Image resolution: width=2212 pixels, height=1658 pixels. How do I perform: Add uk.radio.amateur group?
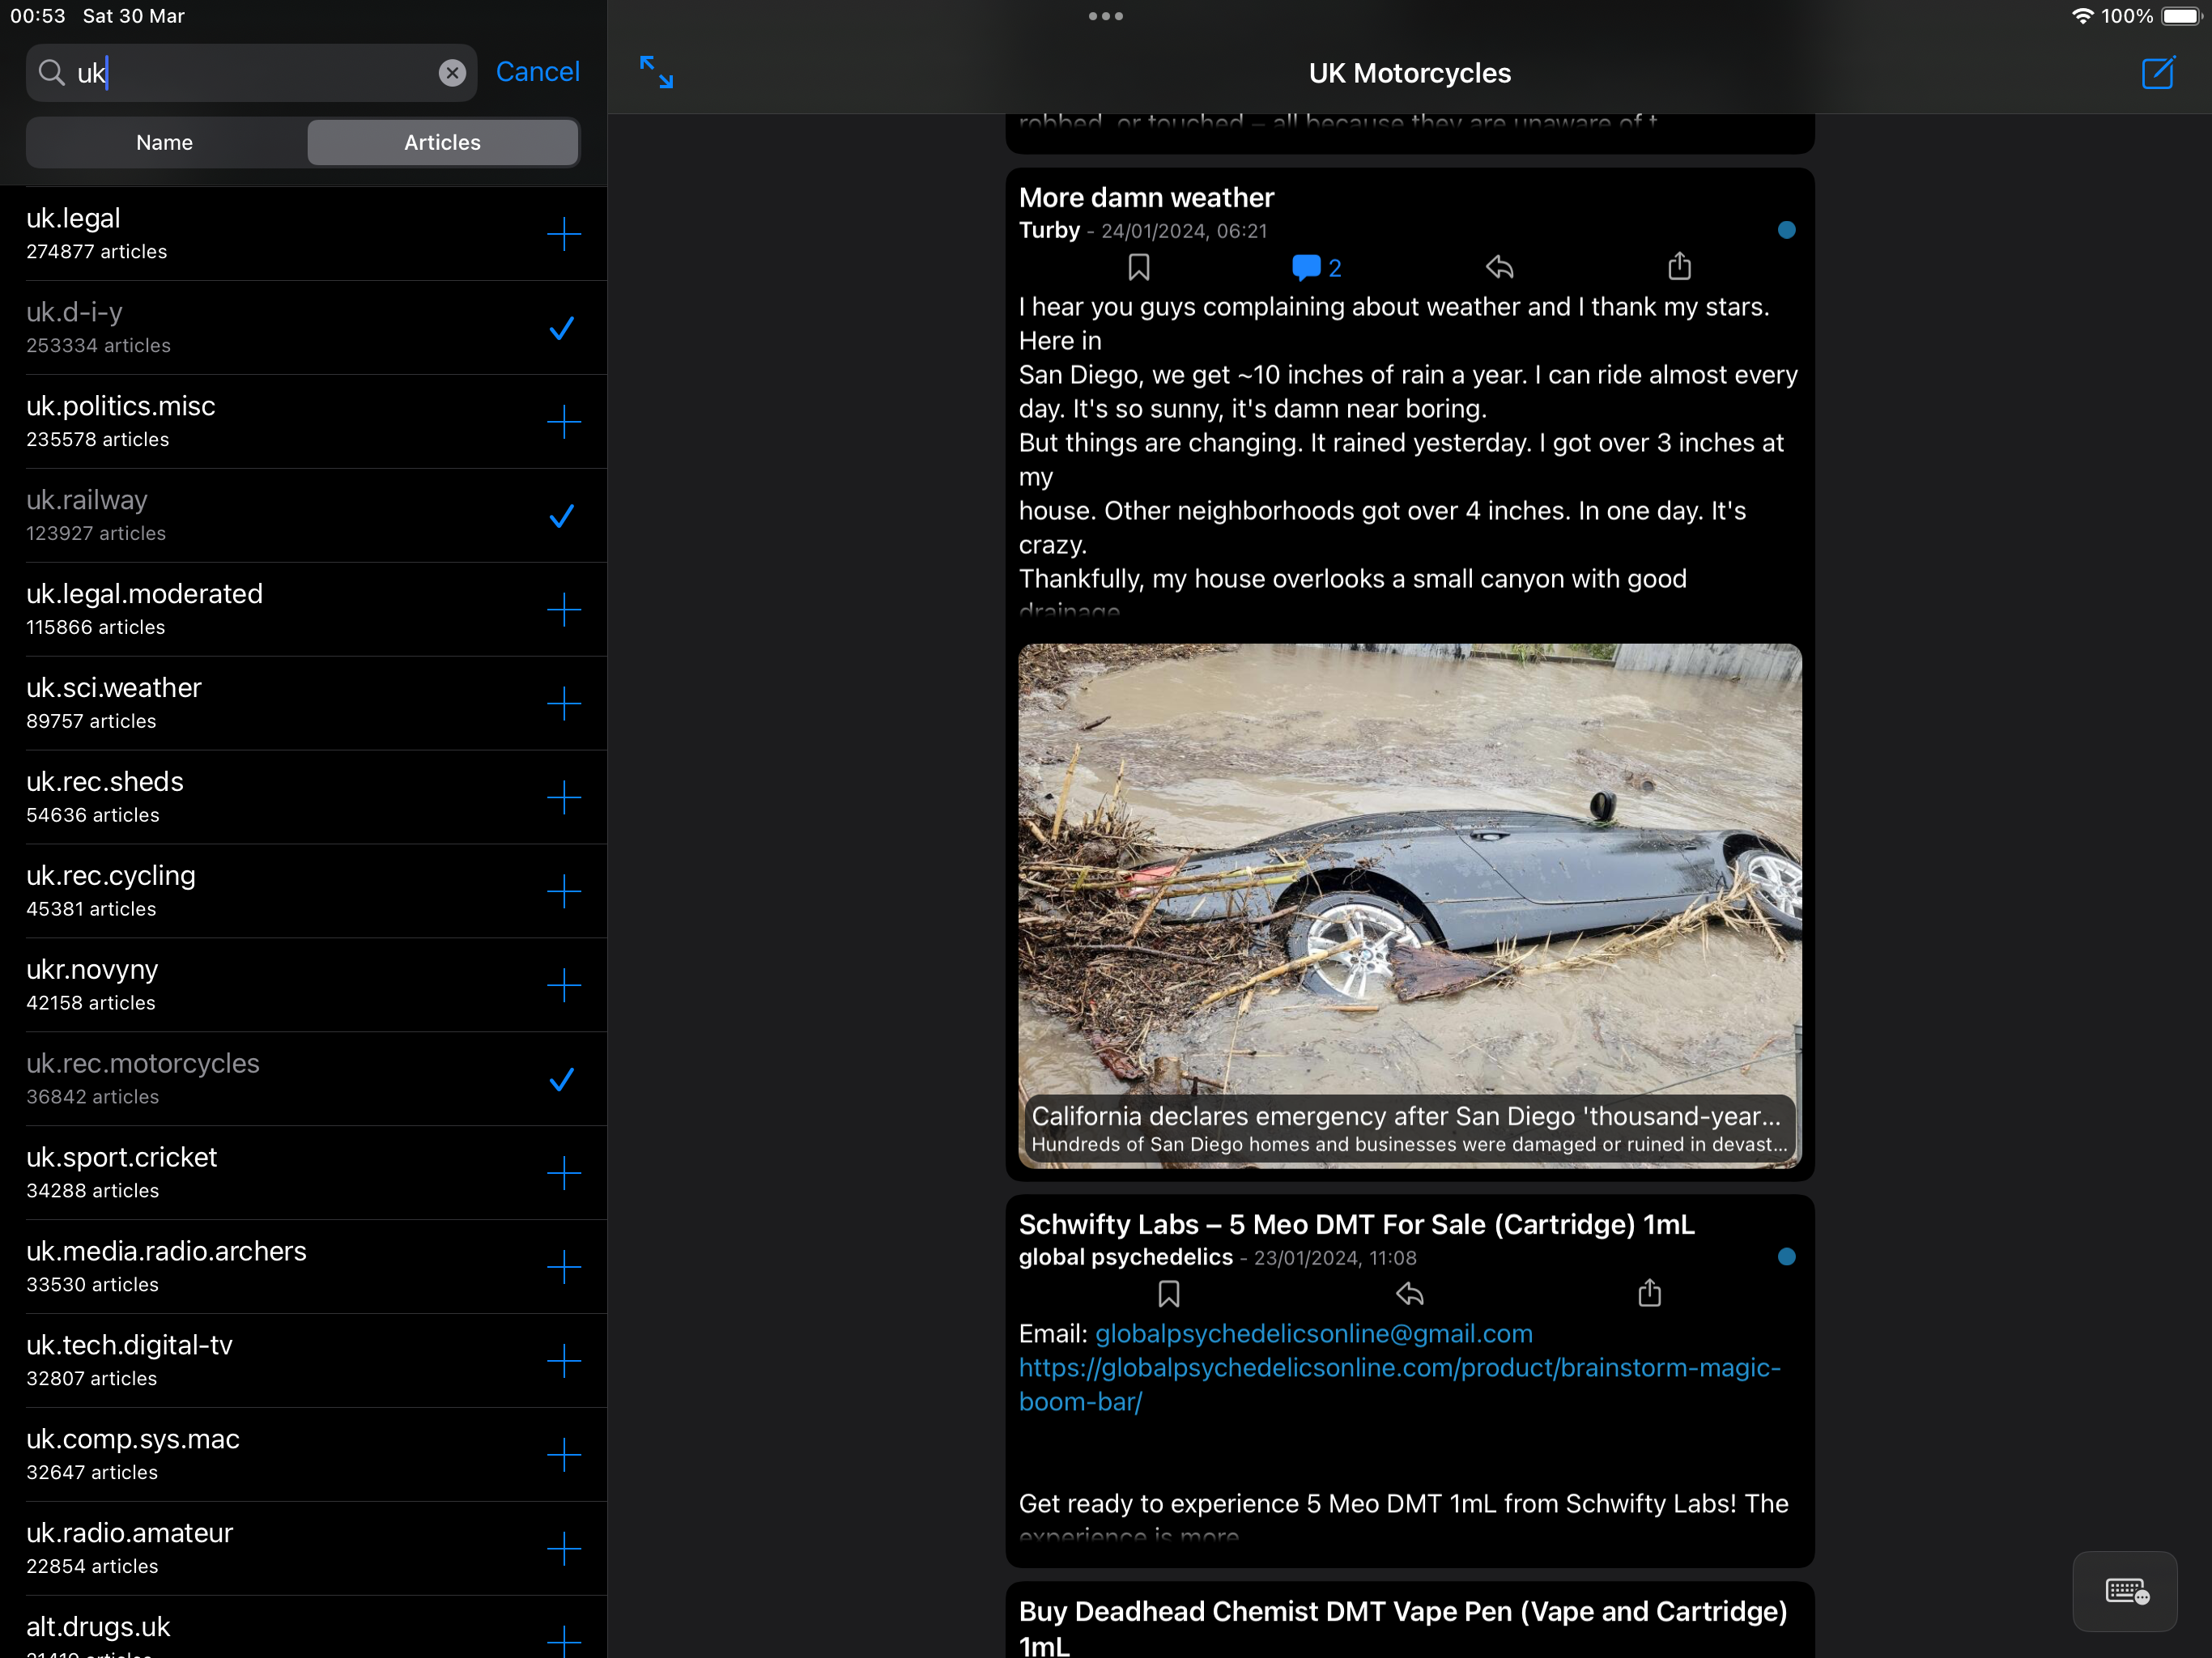pos(564,1549)
